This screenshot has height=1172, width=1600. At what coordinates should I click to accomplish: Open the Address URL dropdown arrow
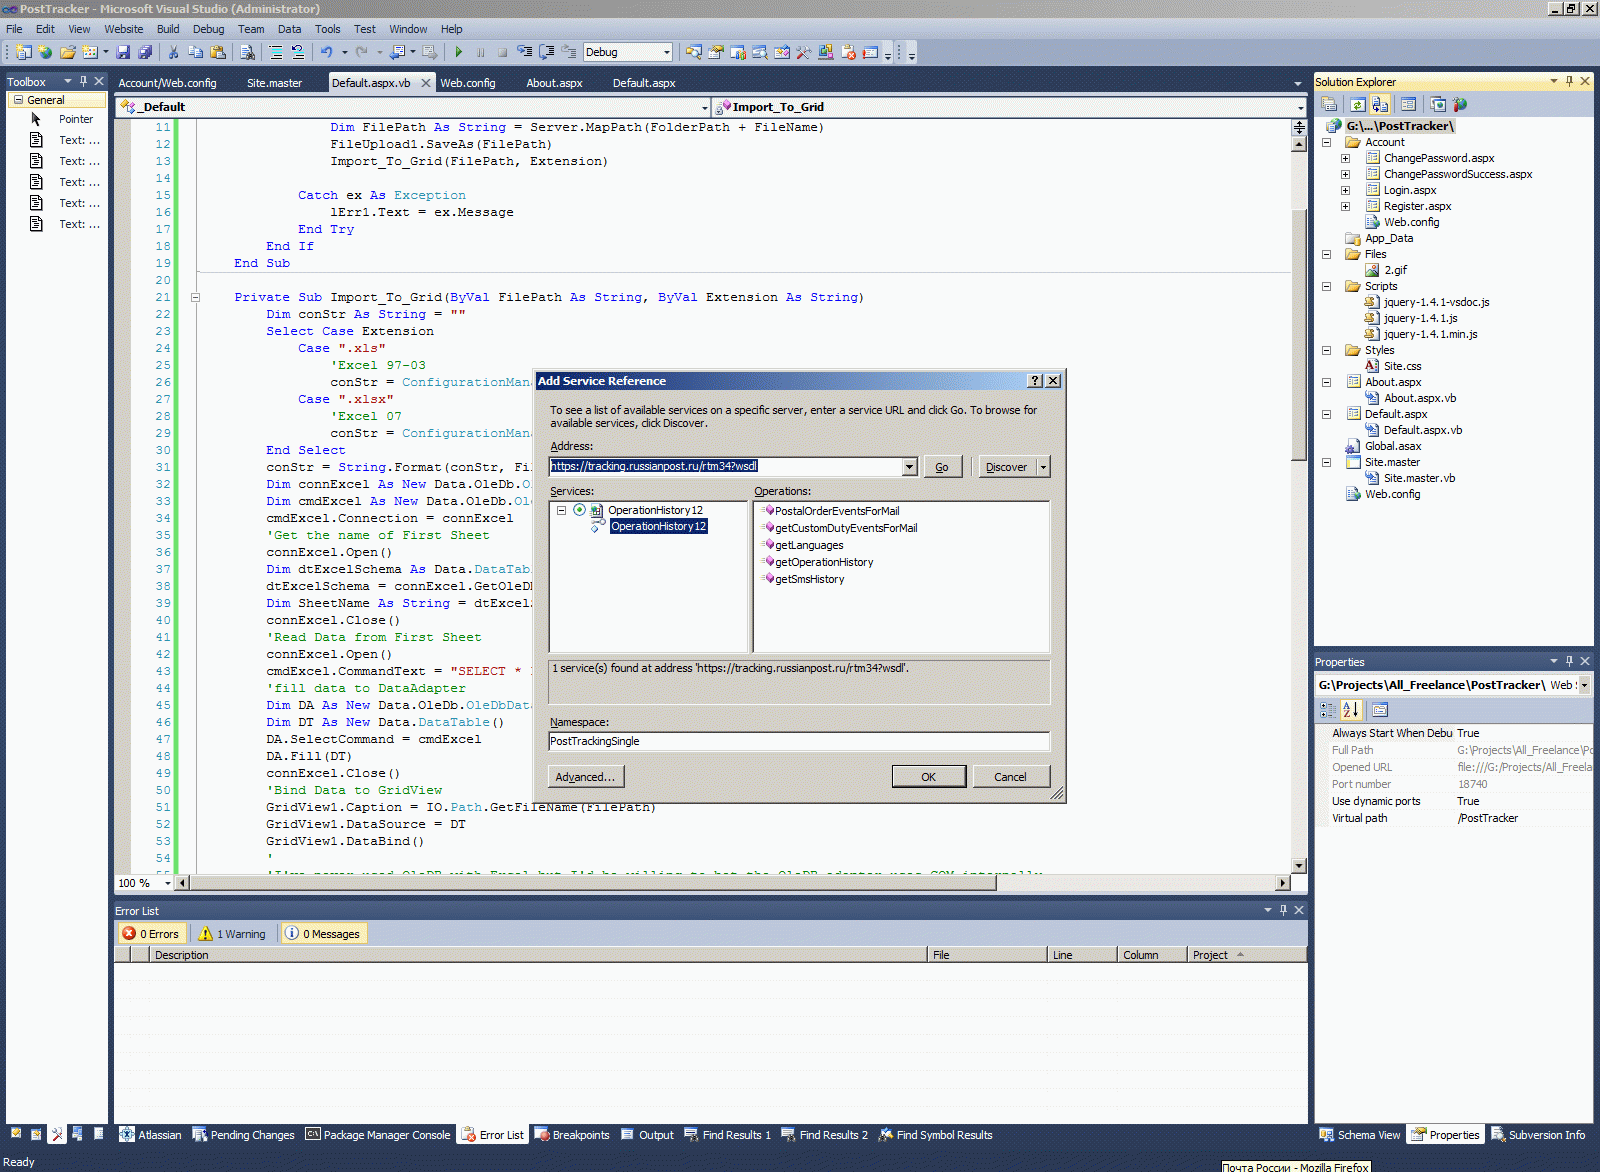pyautogui.click(x=910, y=467)
